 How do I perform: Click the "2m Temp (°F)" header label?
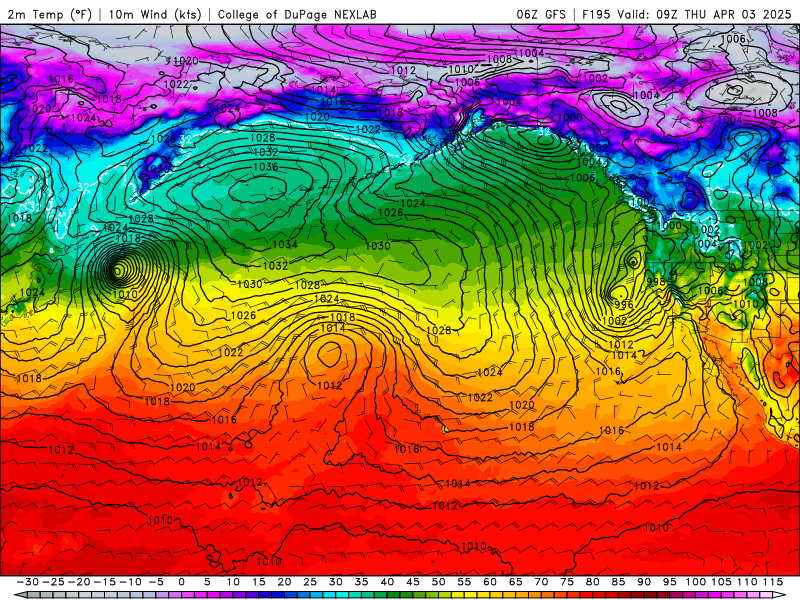tap(49, 14)
